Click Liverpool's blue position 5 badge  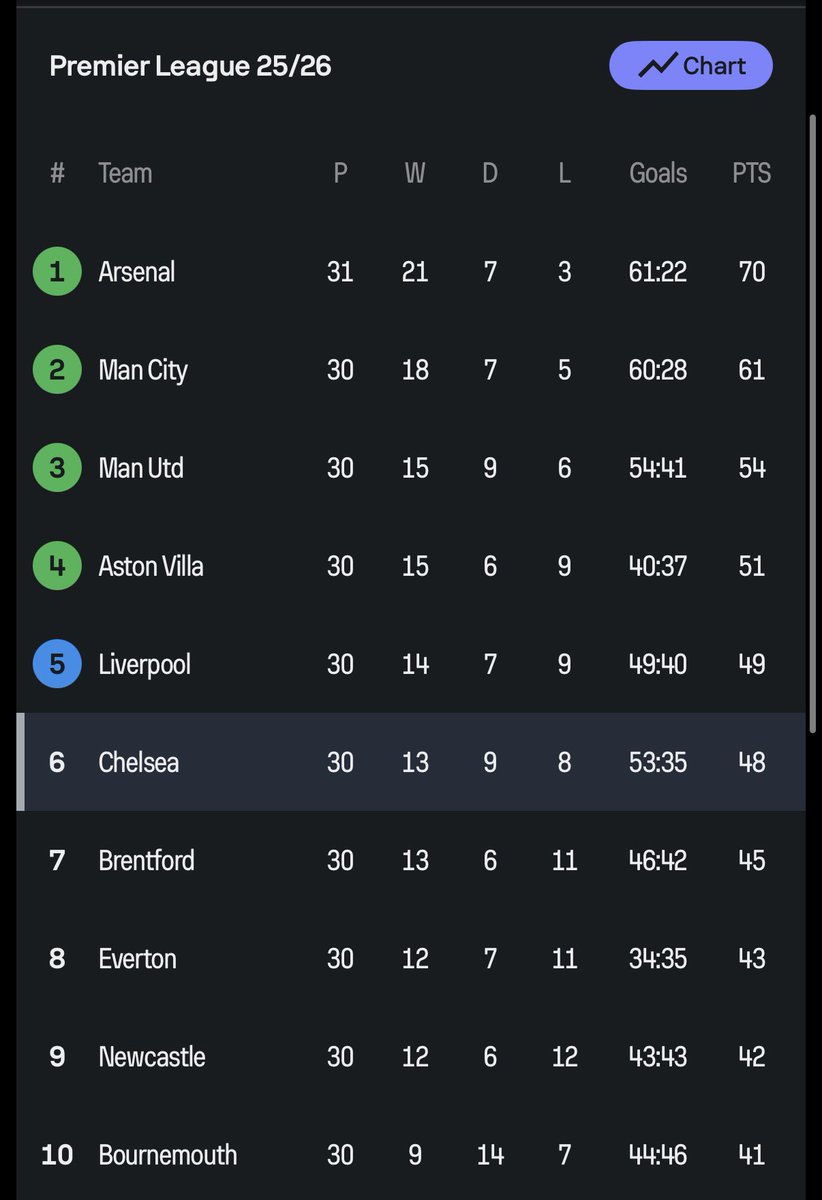[x=57, y=663]
